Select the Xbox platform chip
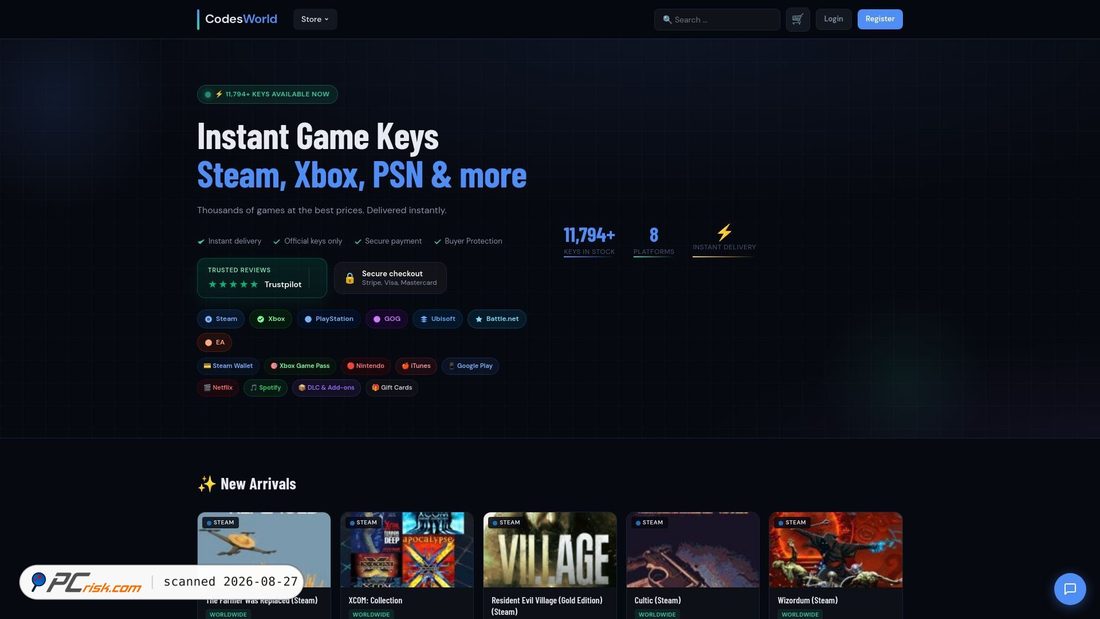Image resolution: width=1100 pixels, height=619 pixels. pyautogui.click(x=271, y=319)
